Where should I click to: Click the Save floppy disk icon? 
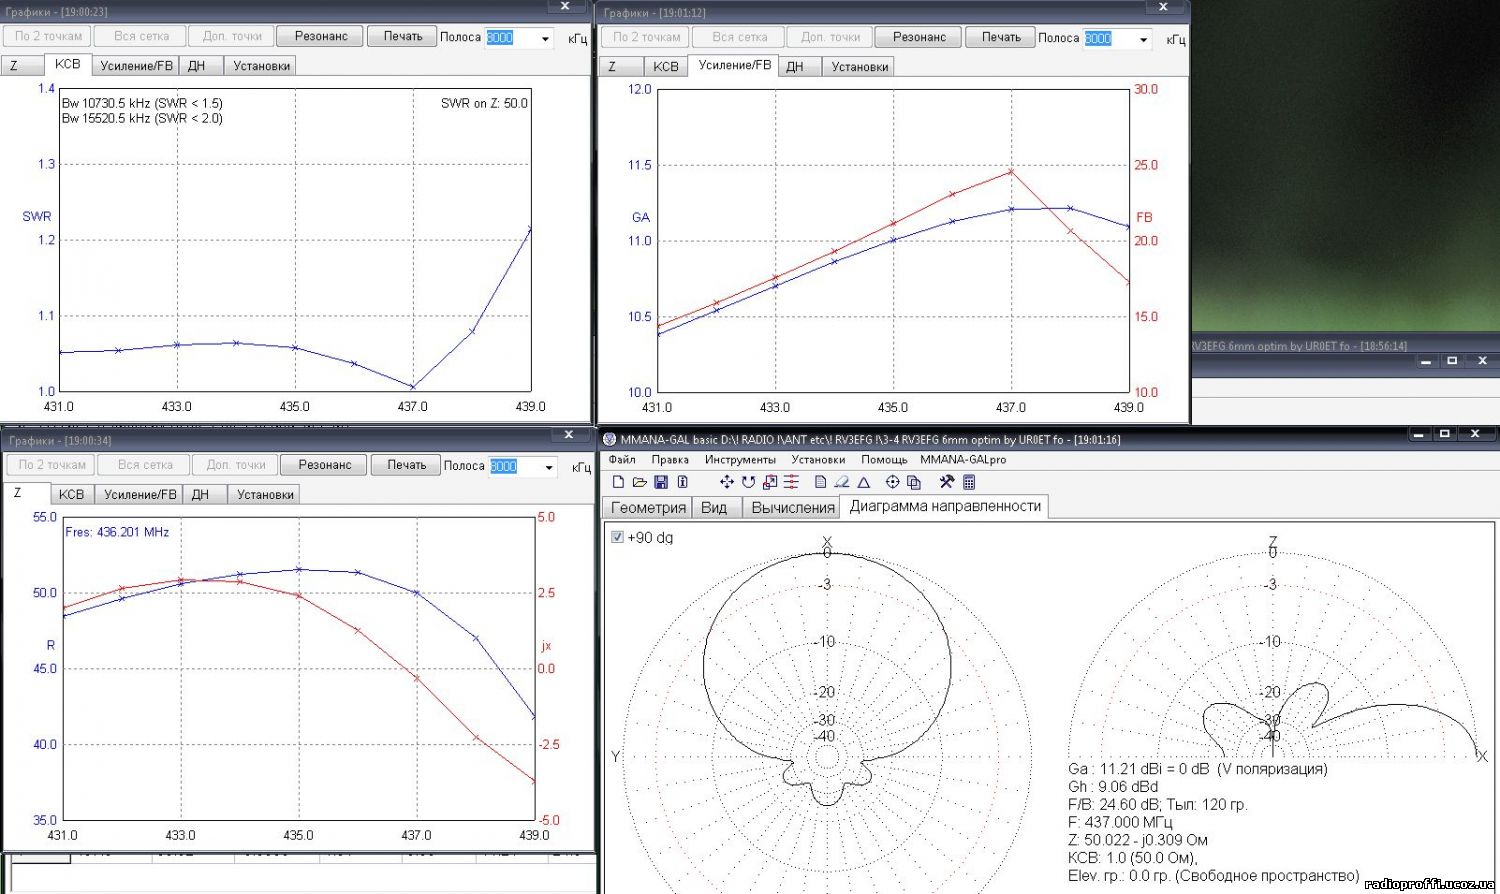661,482
